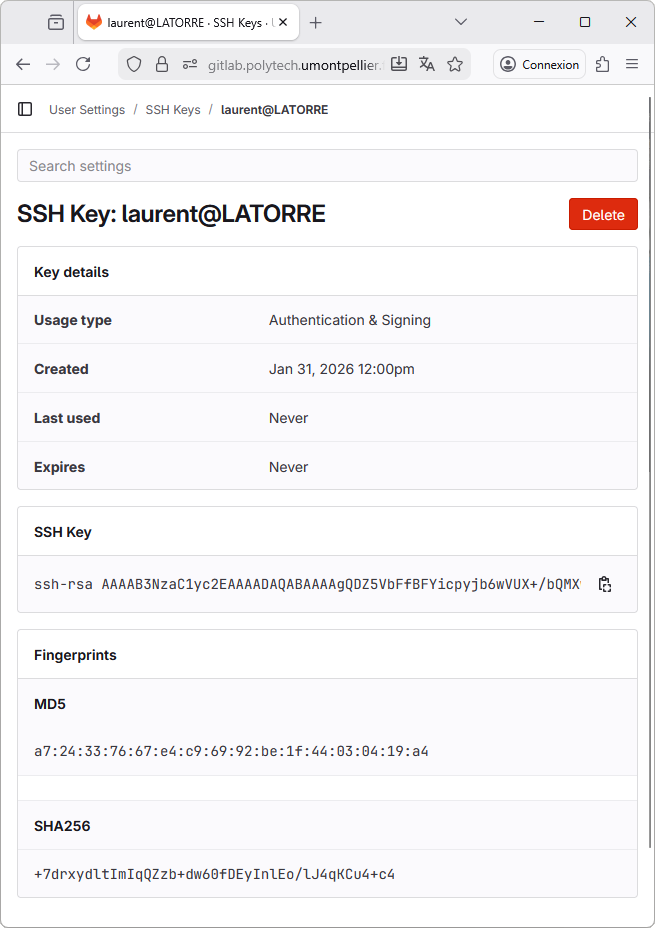The height and width of the screenshot is (928, 655).
Task: Click the translate page icon
Action: point(427,64)
